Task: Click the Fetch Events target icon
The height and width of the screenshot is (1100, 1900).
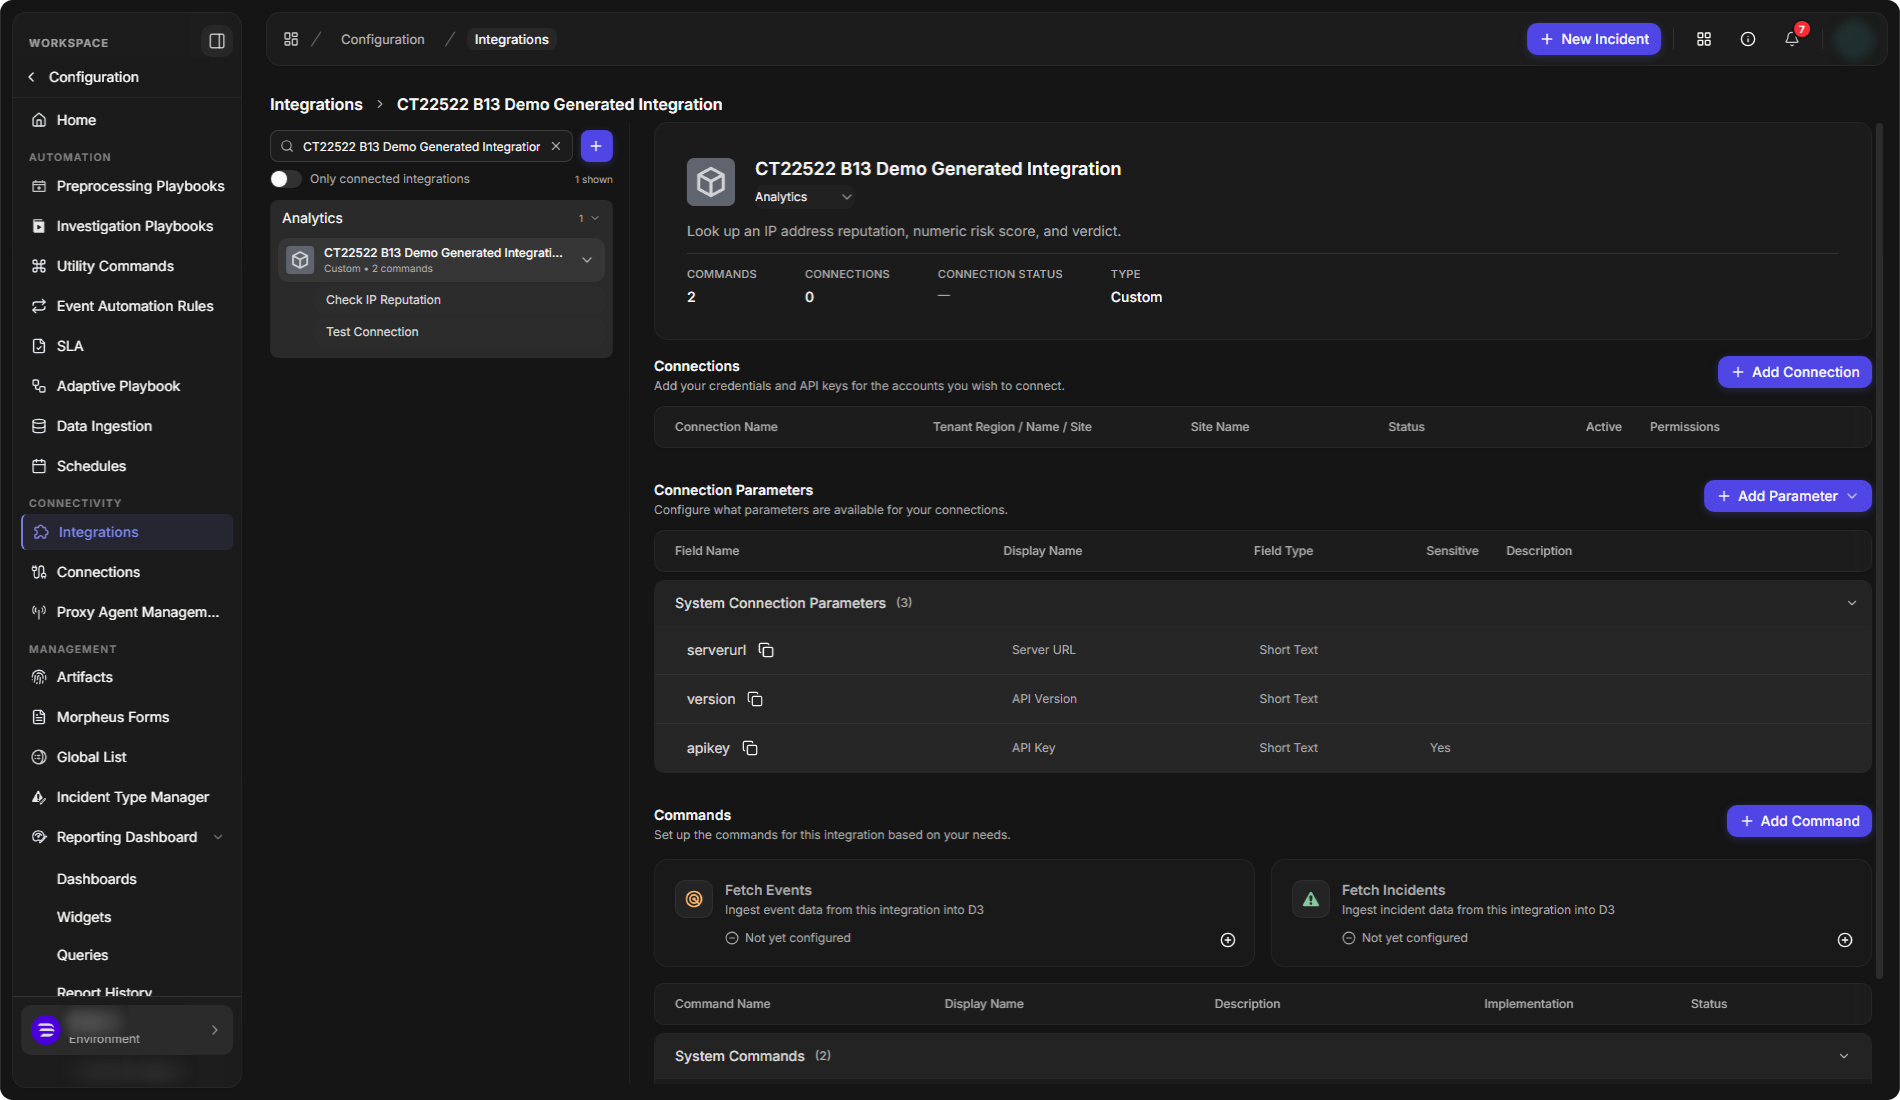Action: pyautogui.click(x=694, y=899)
